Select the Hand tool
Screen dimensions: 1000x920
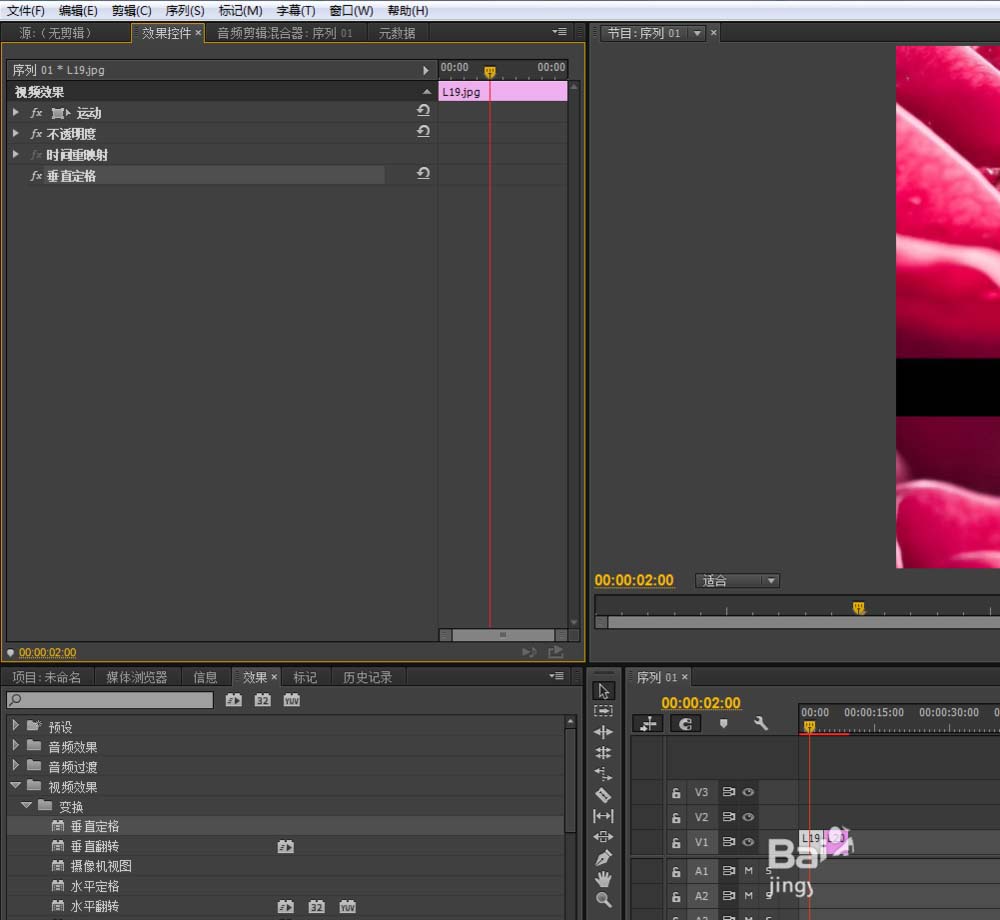(603, 879)
